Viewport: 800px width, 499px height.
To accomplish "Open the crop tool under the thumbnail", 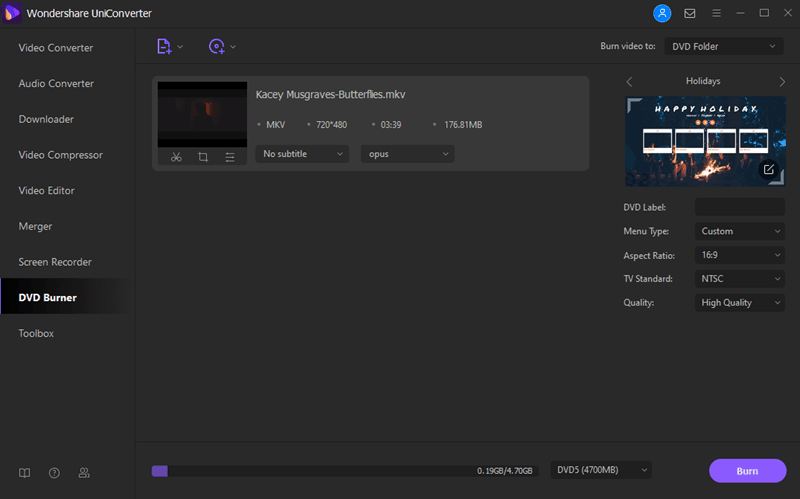I will (203, 157).
